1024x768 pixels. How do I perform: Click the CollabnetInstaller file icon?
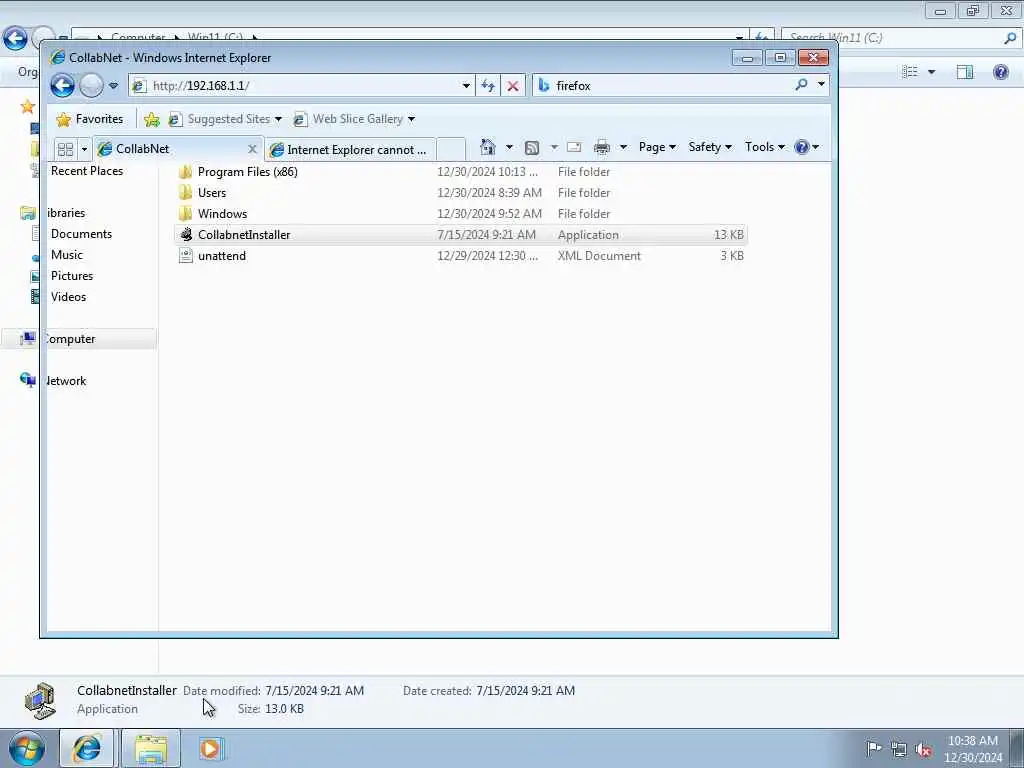(x=186, y=234)
